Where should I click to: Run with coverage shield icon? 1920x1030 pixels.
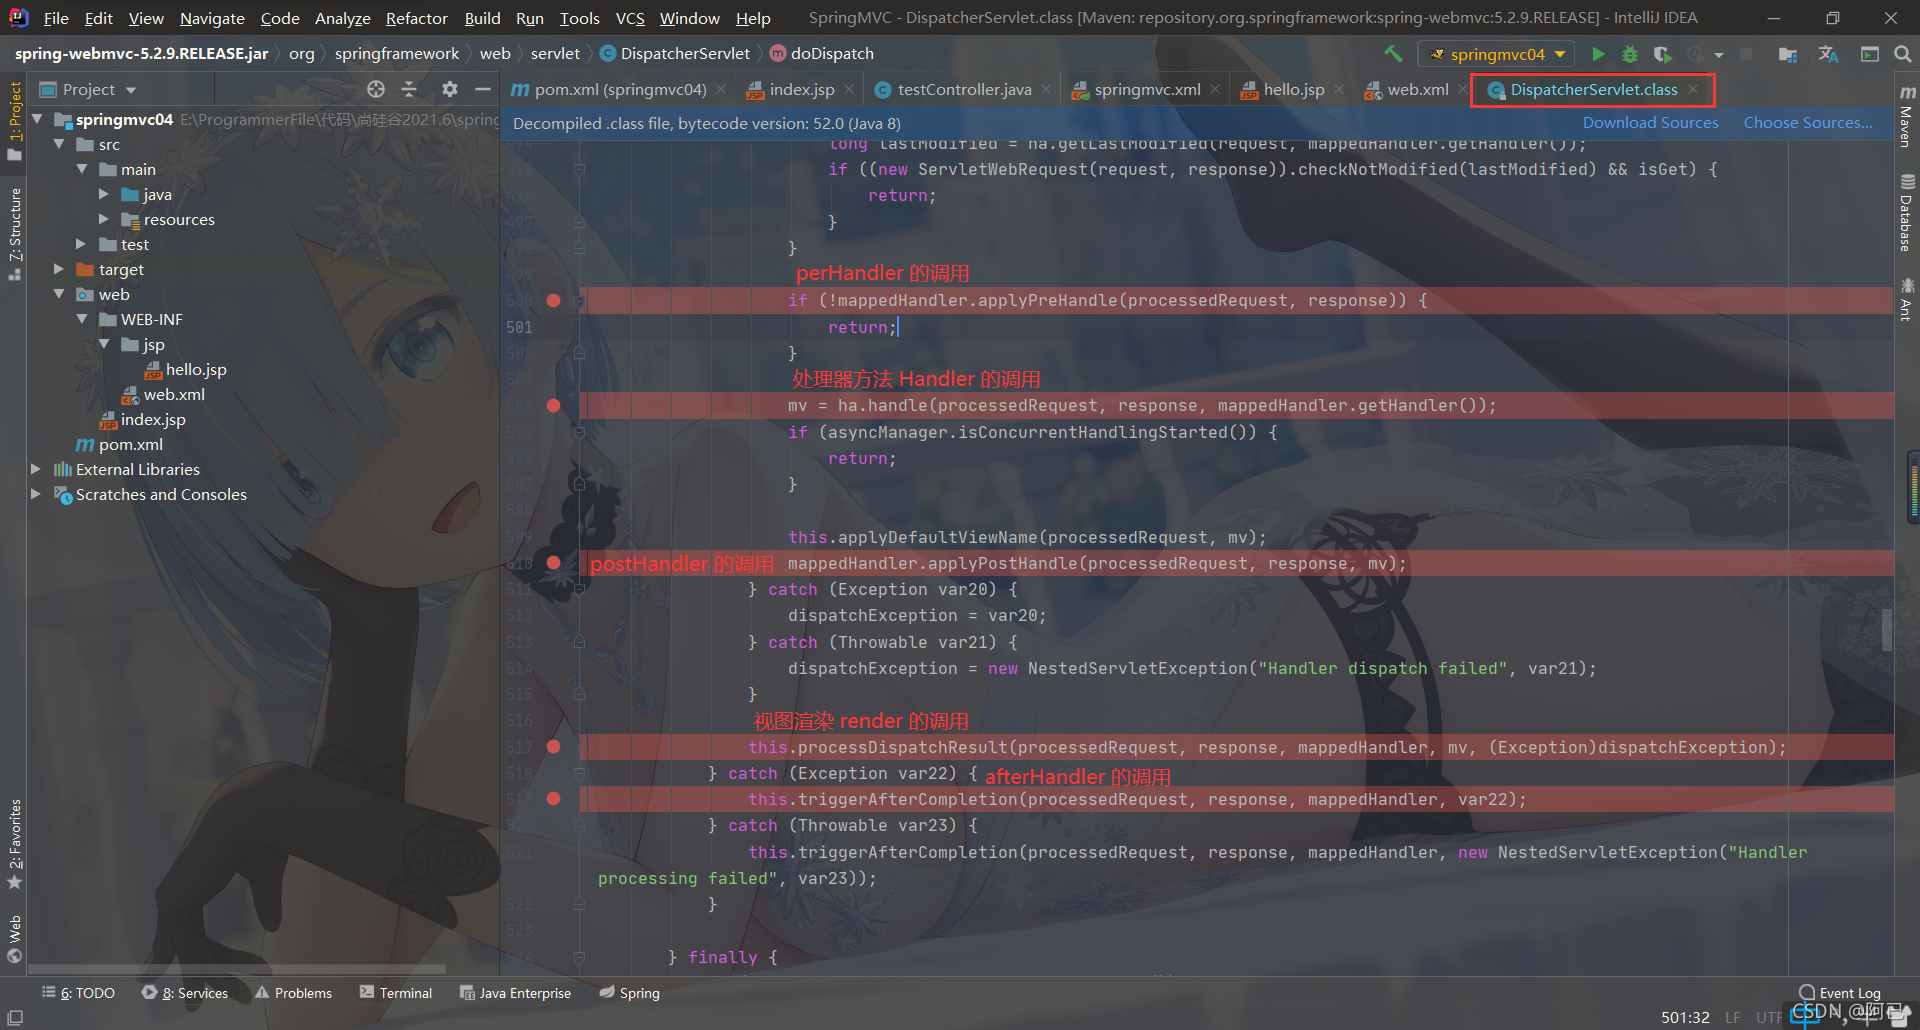pos(1662,54)
